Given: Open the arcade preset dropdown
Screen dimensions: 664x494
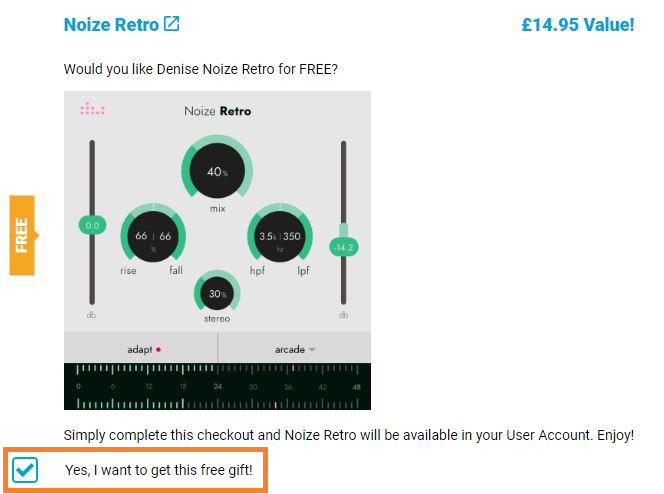Looking at the screenshot, I should (295, 349).
